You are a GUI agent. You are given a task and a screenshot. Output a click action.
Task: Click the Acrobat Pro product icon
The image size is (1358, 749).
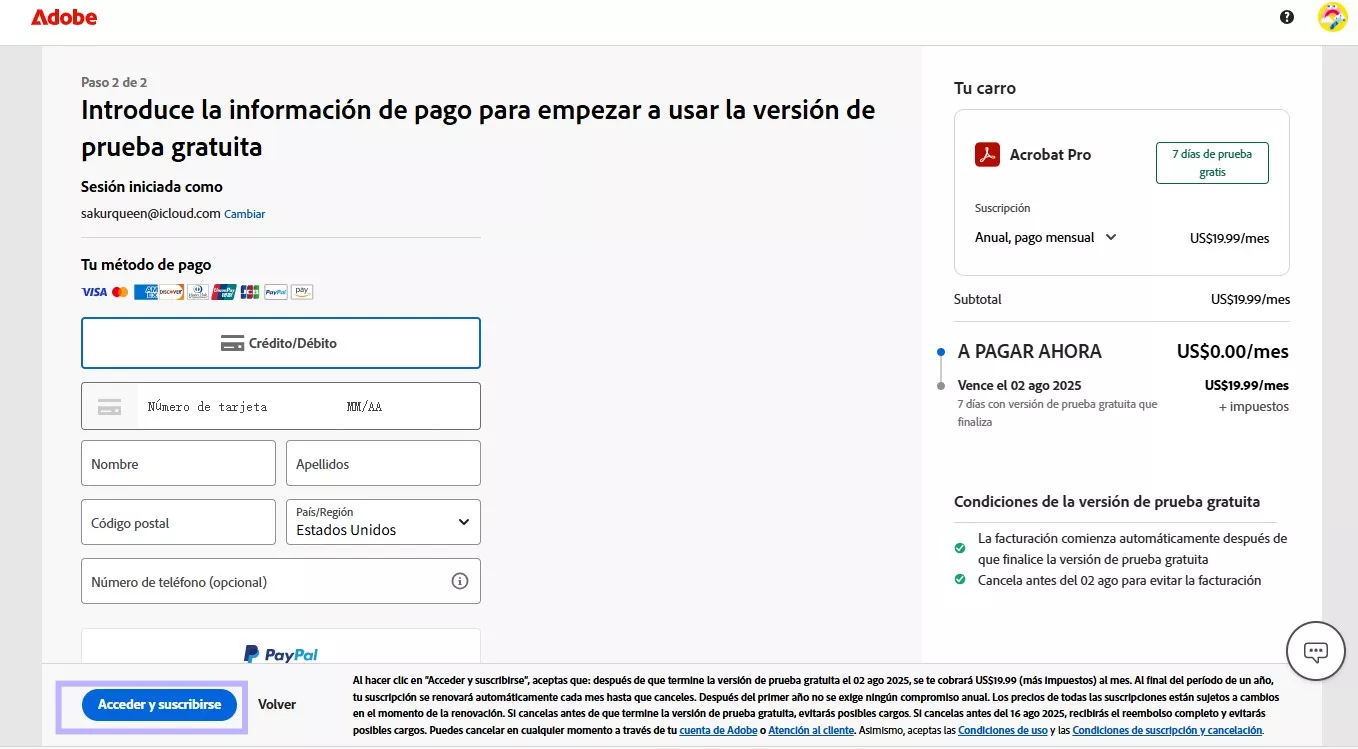(x=987, y=155)
